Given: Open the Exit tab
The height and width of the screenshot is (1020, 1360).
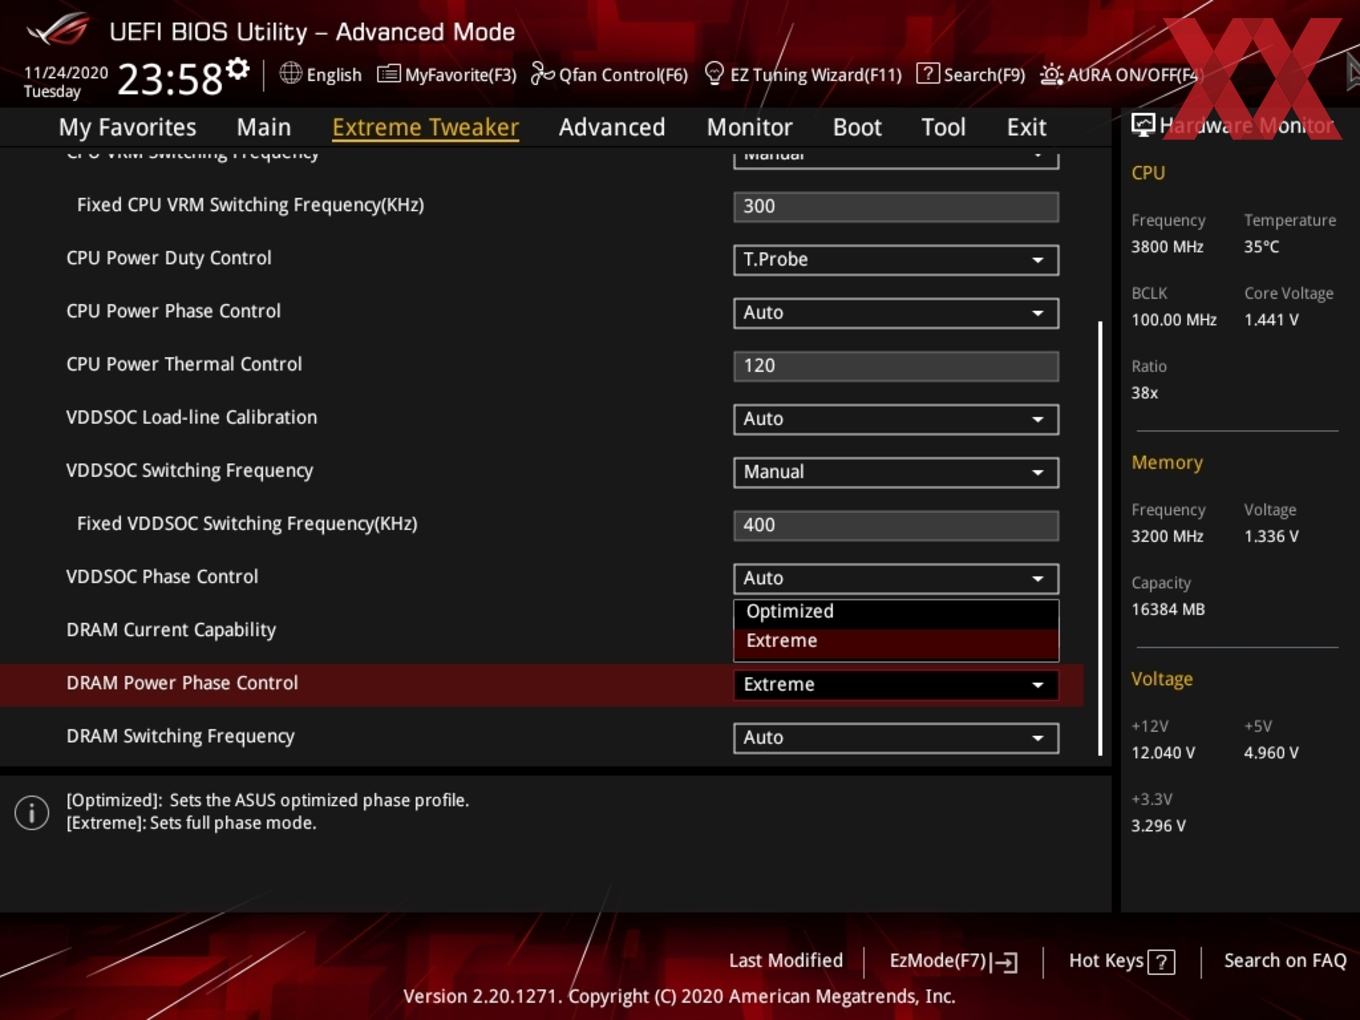Looking at the screenshot, I should (x=1026, y=127).
